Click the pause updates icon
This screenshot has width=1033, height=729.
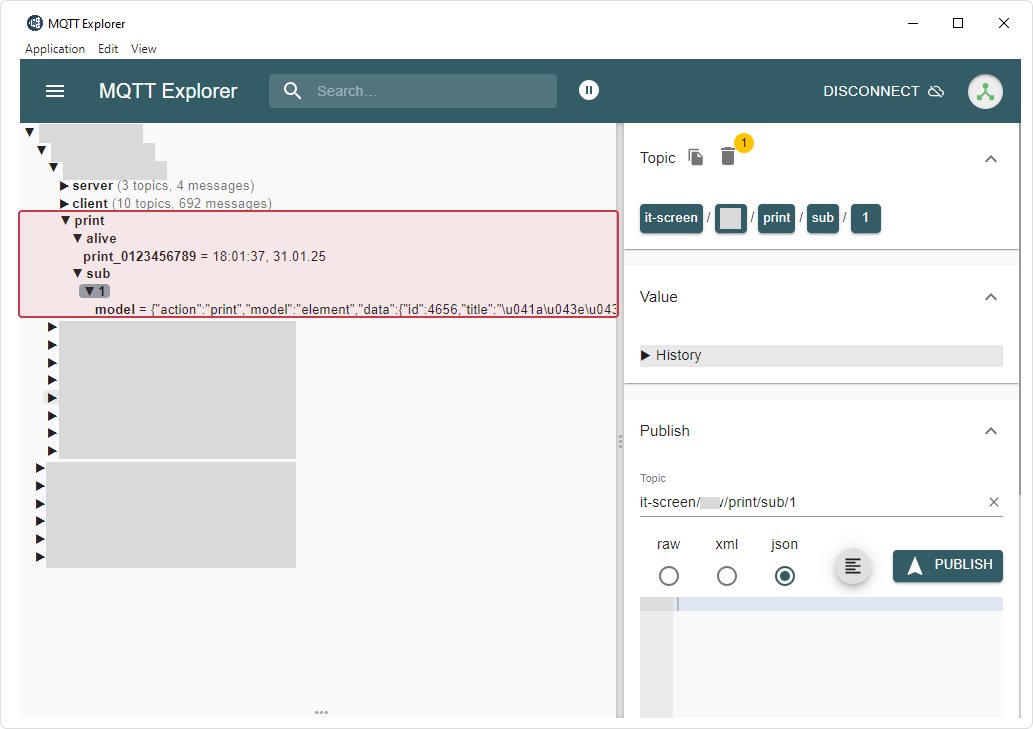pos(589,91)
